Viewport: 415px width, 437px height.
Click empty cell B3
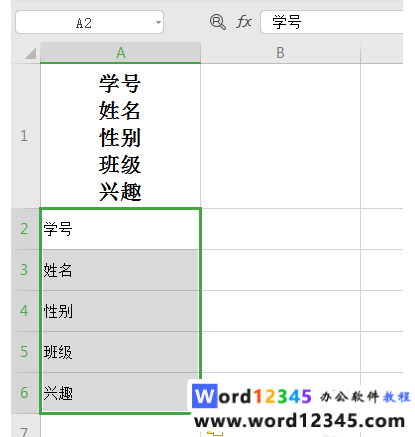(x=280, y=270)
